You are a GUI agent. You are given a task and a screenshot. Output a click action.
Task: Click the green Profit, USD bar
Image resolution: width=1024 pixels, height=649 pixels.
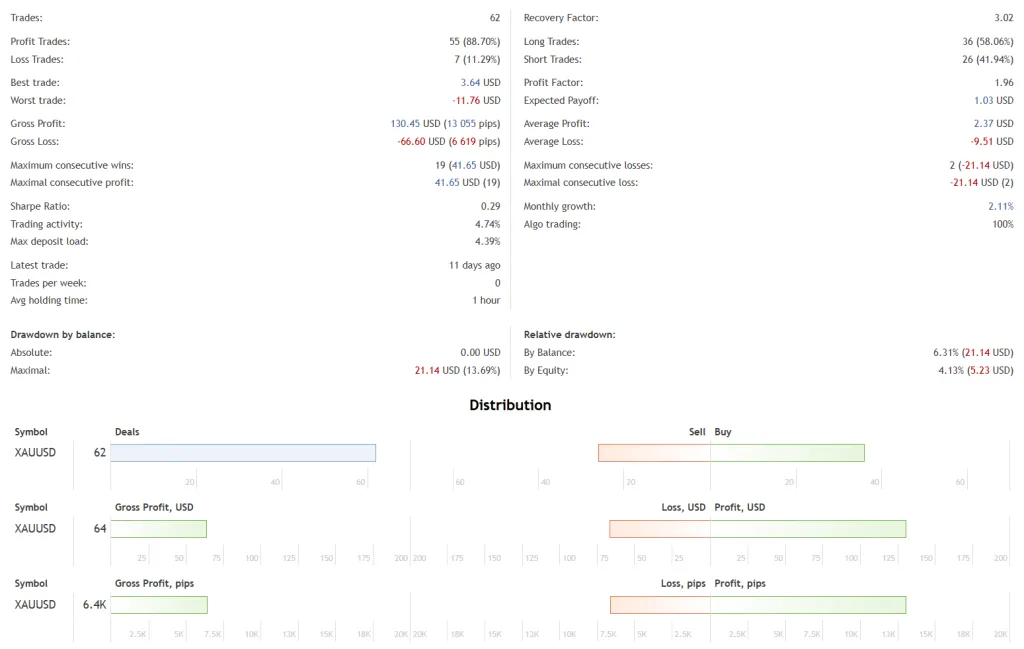coord(808,529)
